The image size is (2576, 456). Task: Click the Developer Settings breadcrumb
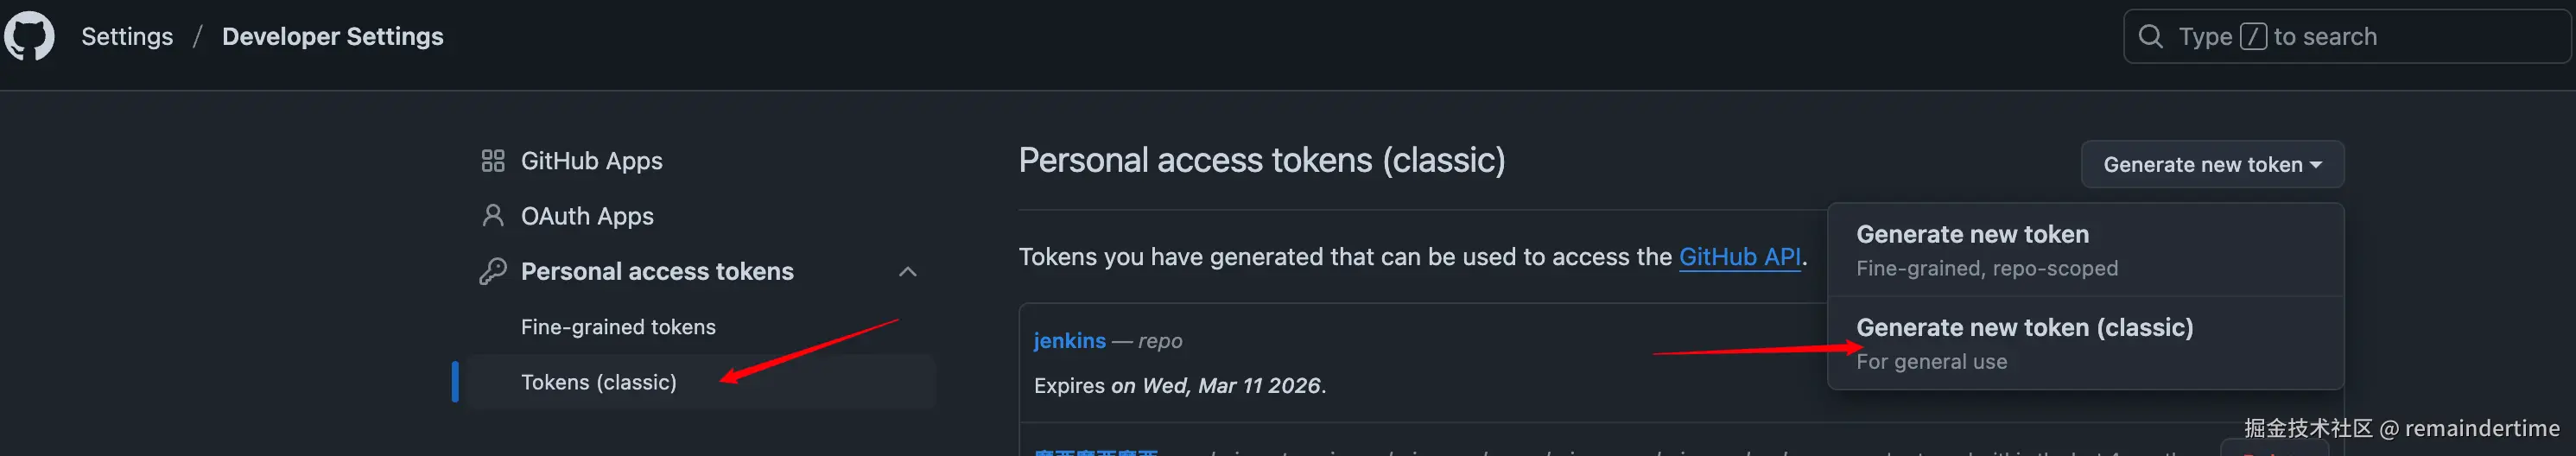[332, 37]
